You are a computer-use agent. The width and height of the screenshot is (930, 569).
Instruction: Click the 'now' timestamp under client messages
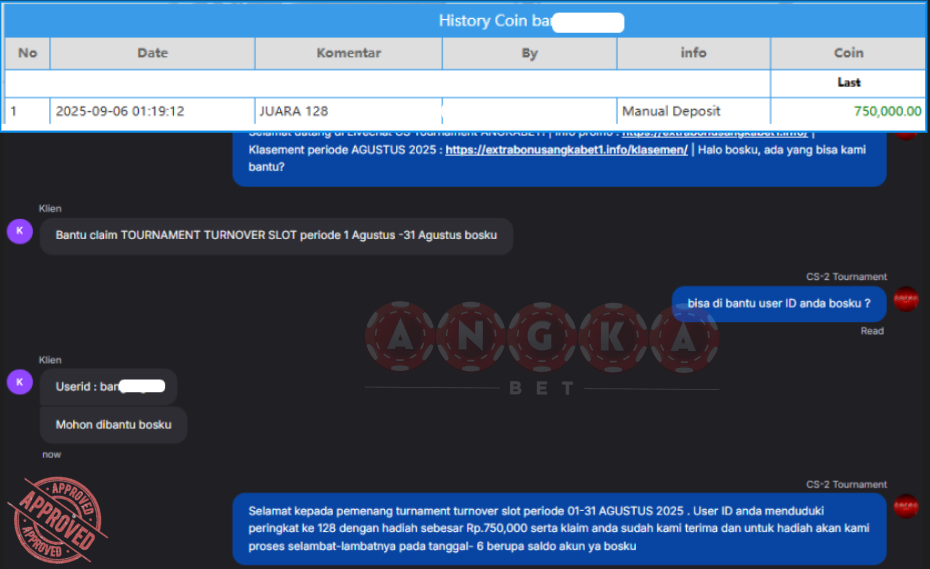52,454
